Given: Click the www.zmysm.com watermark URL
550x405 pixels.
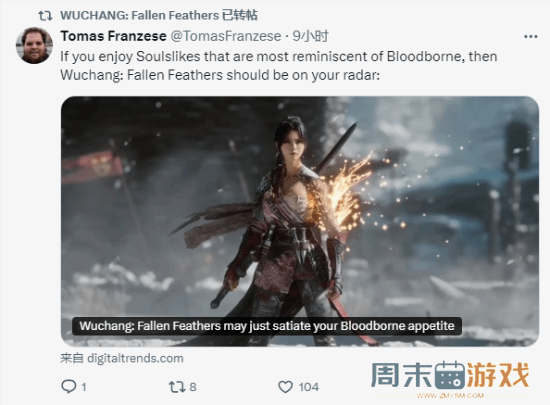Looking at the screenshot, I should point(450,396).
